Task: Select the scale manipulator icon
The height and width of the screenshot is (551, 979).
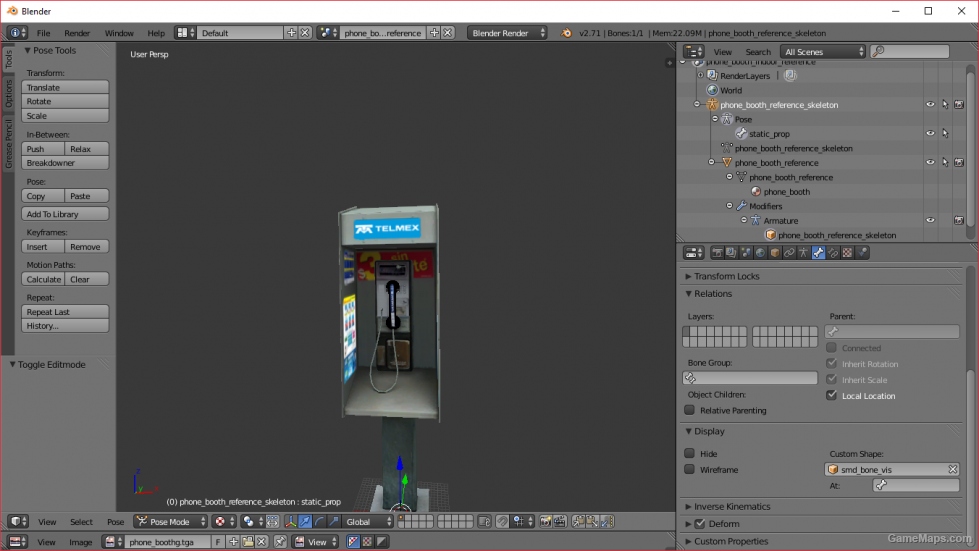Action: point(334,522)
